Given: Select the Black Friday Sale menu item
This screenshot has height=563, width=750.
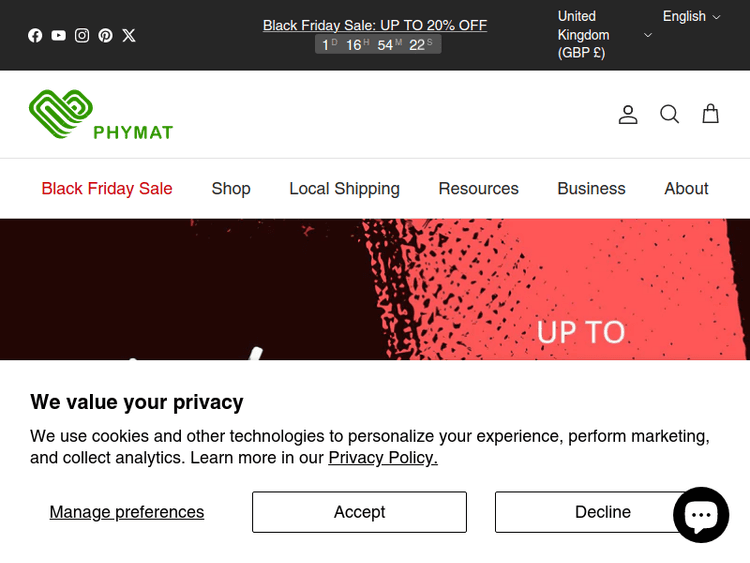Looking at the screenshot, I should [107, 188].
